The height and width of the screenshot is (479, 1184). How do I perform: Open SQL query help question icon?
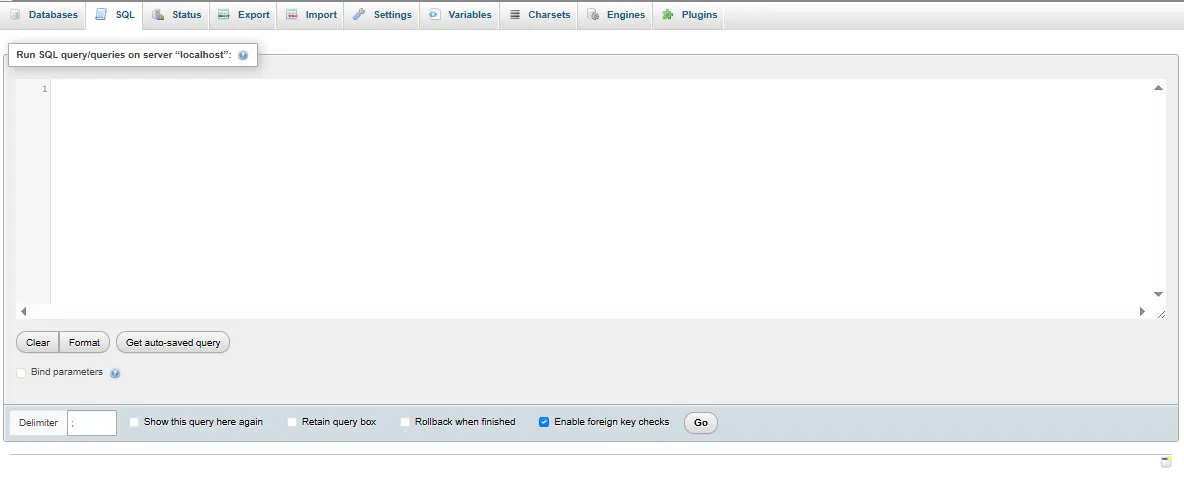[243, 56]
